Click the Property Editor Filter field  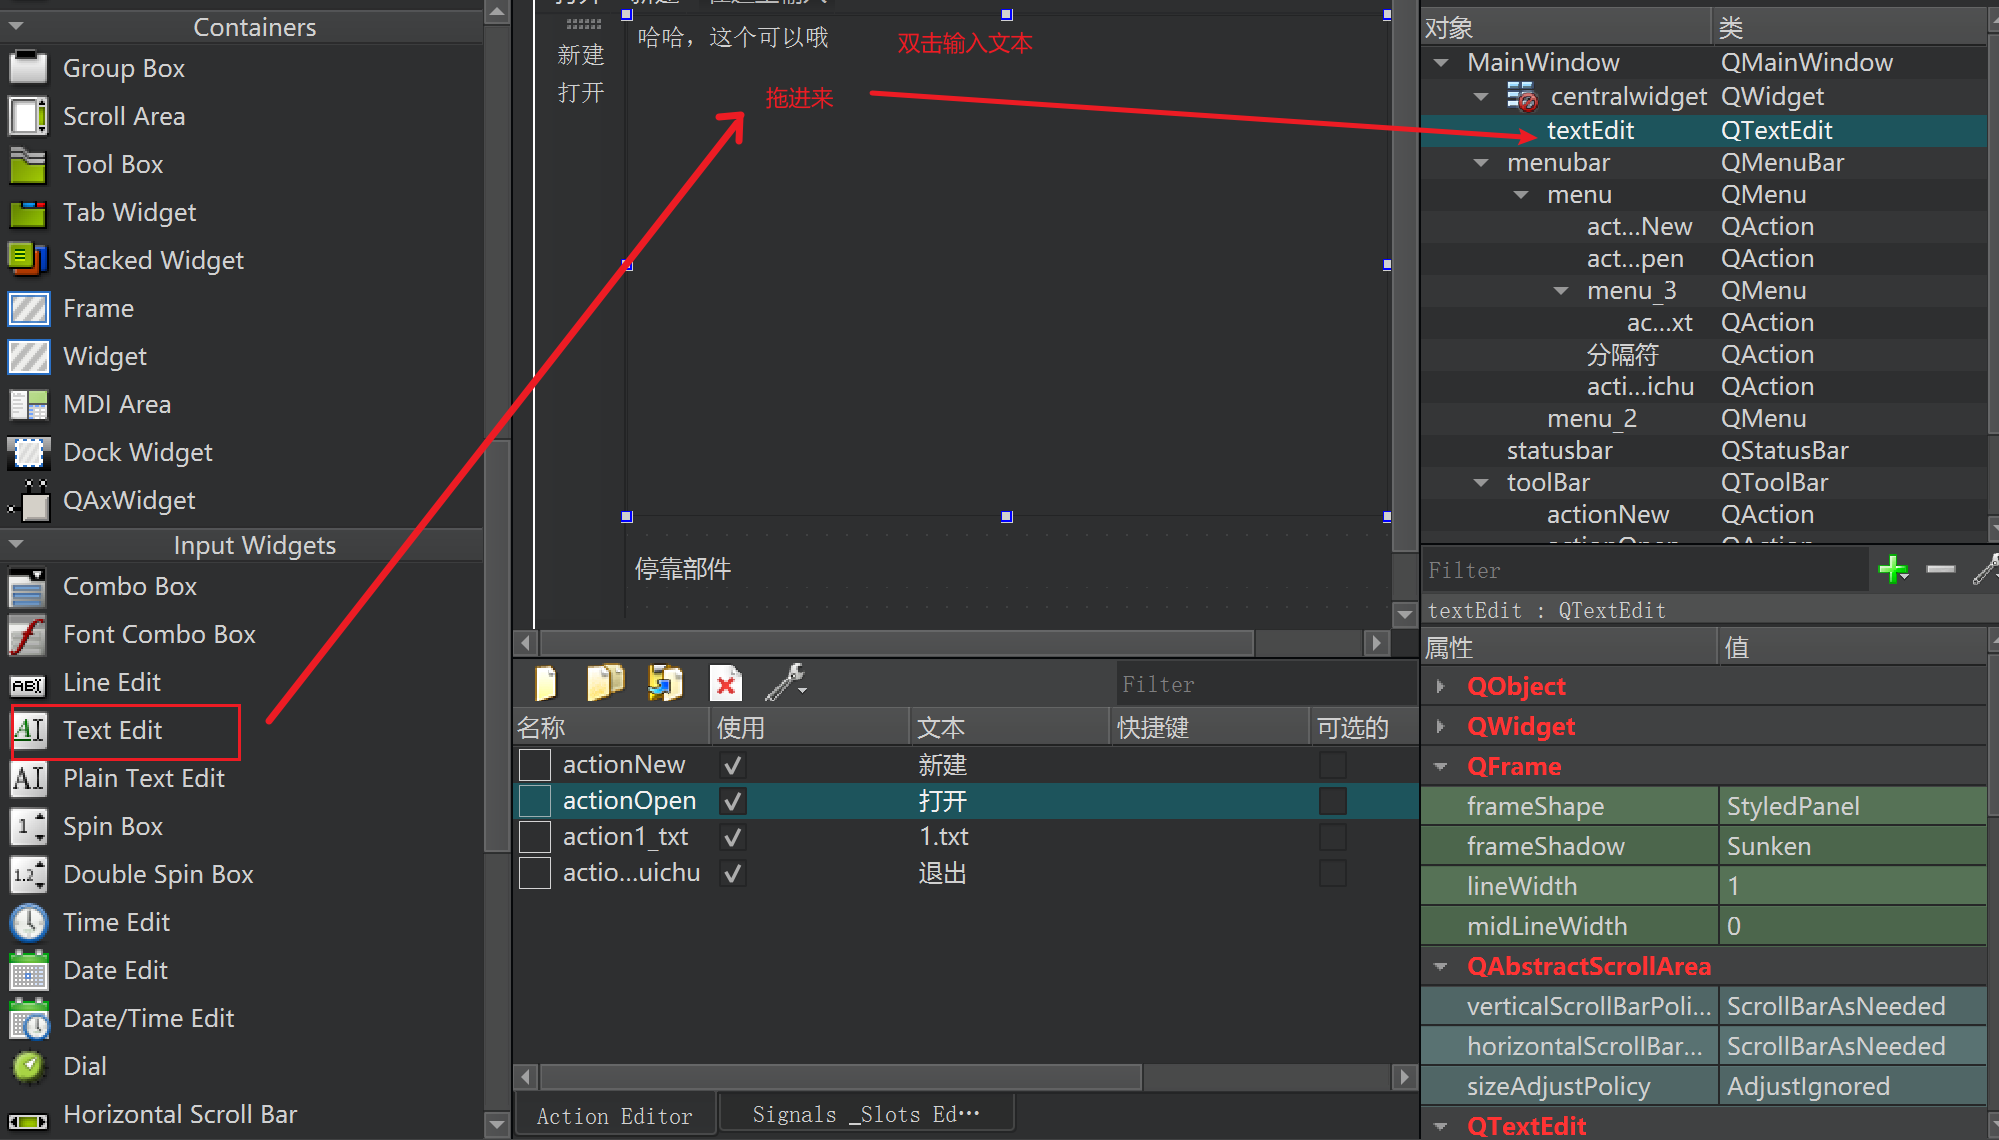(x=1644, y=570)
